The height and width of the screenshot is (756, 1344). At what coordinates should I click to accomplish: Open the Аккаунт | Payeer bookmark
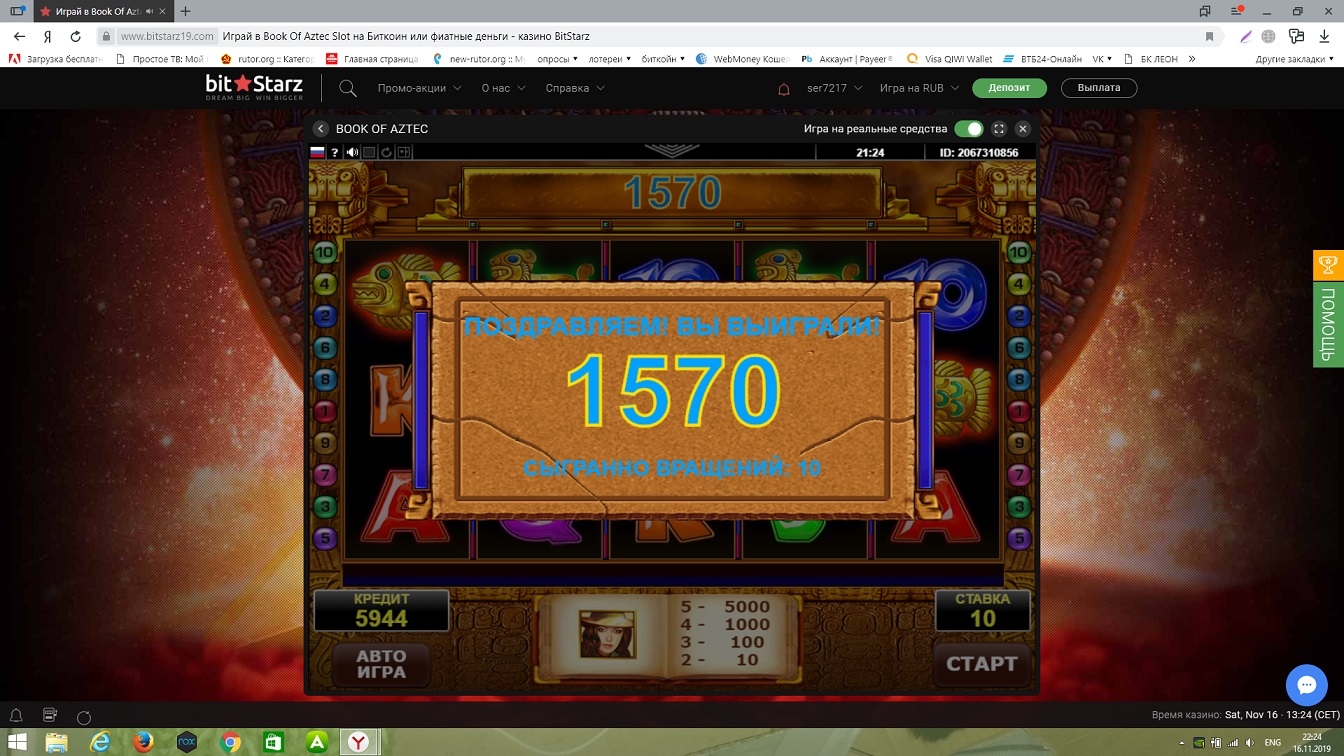click(x=847, y=59)
